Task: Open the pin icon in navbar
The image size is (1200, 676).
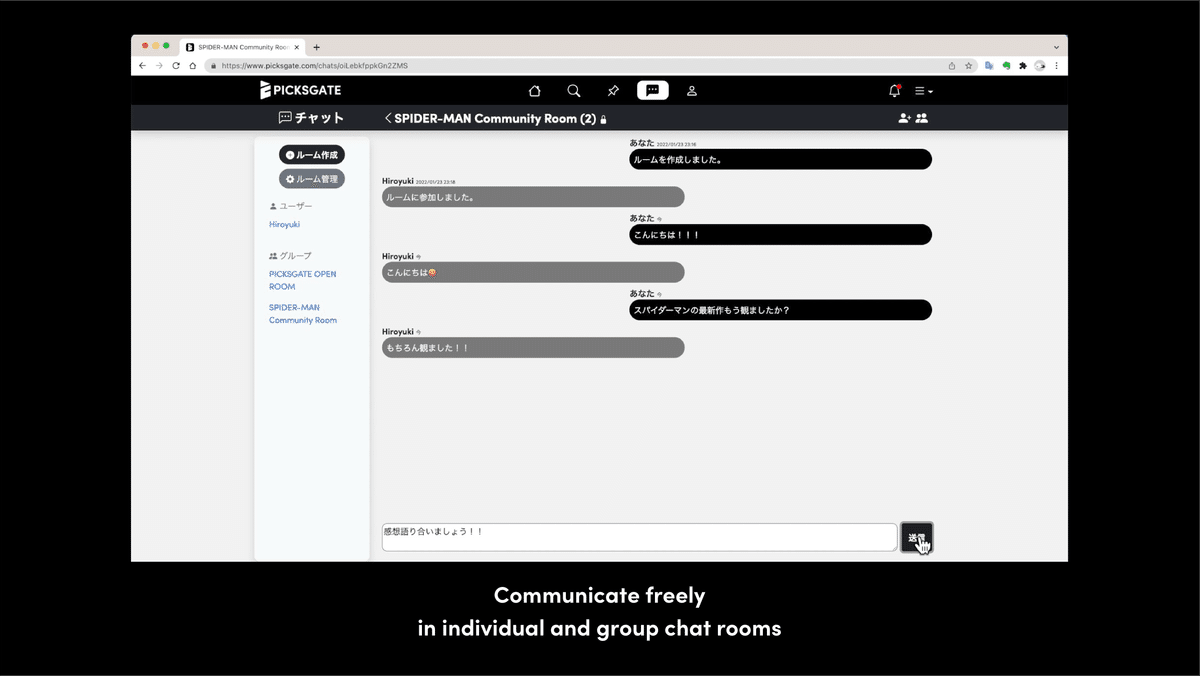Action: click(613, 90)
